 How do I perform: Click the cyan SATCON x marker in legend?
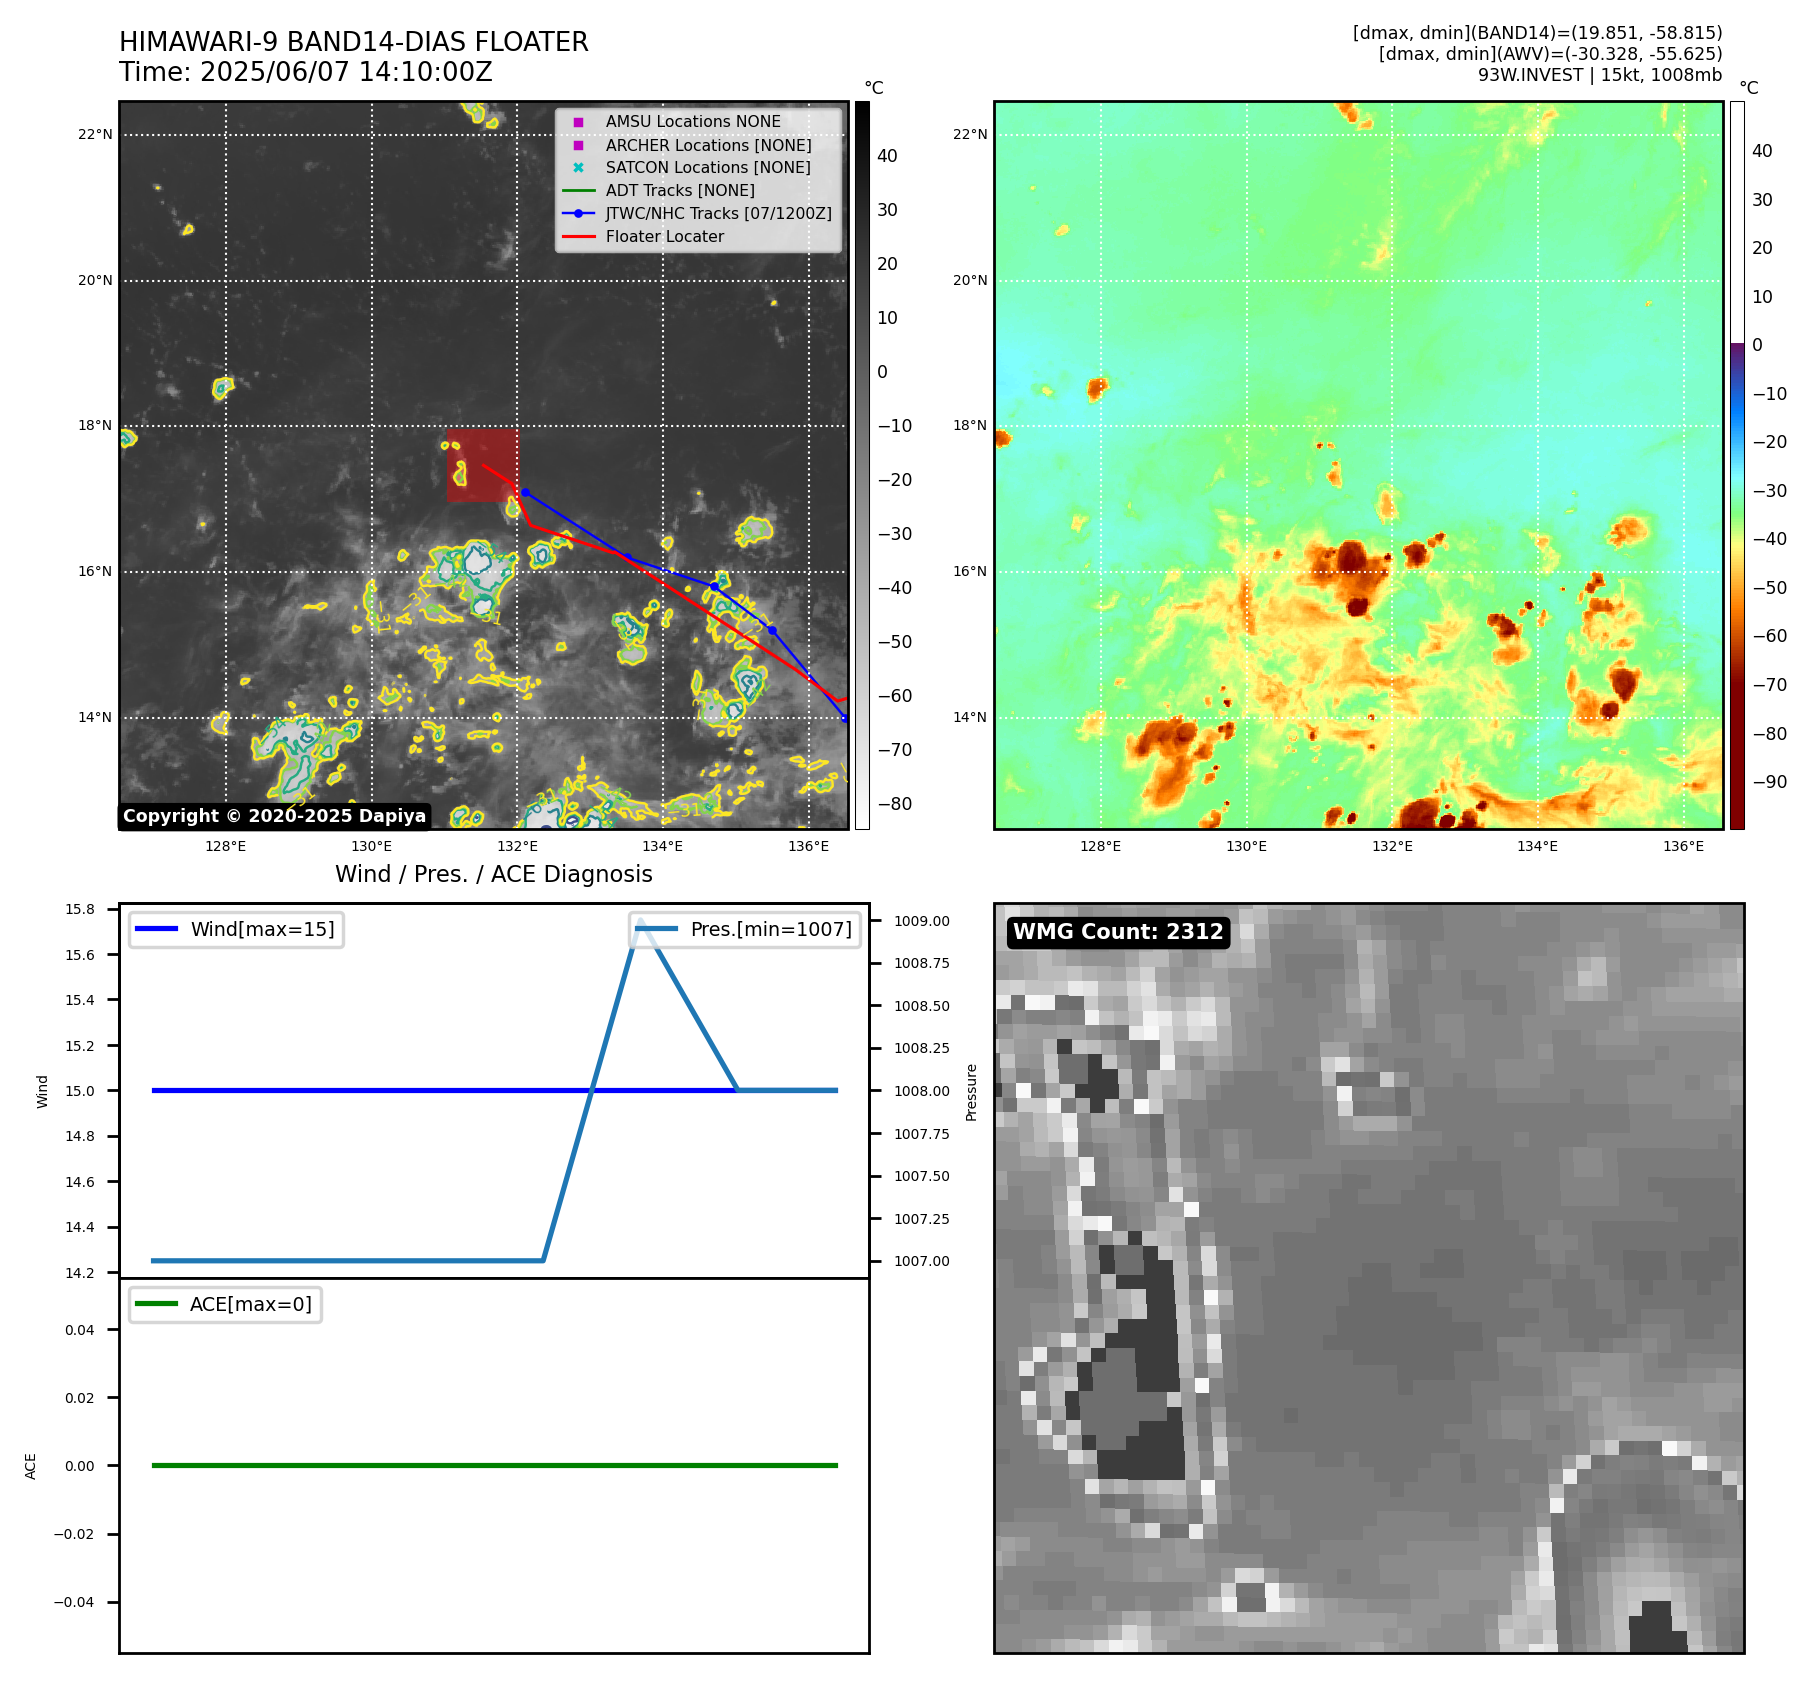(578, 168)
